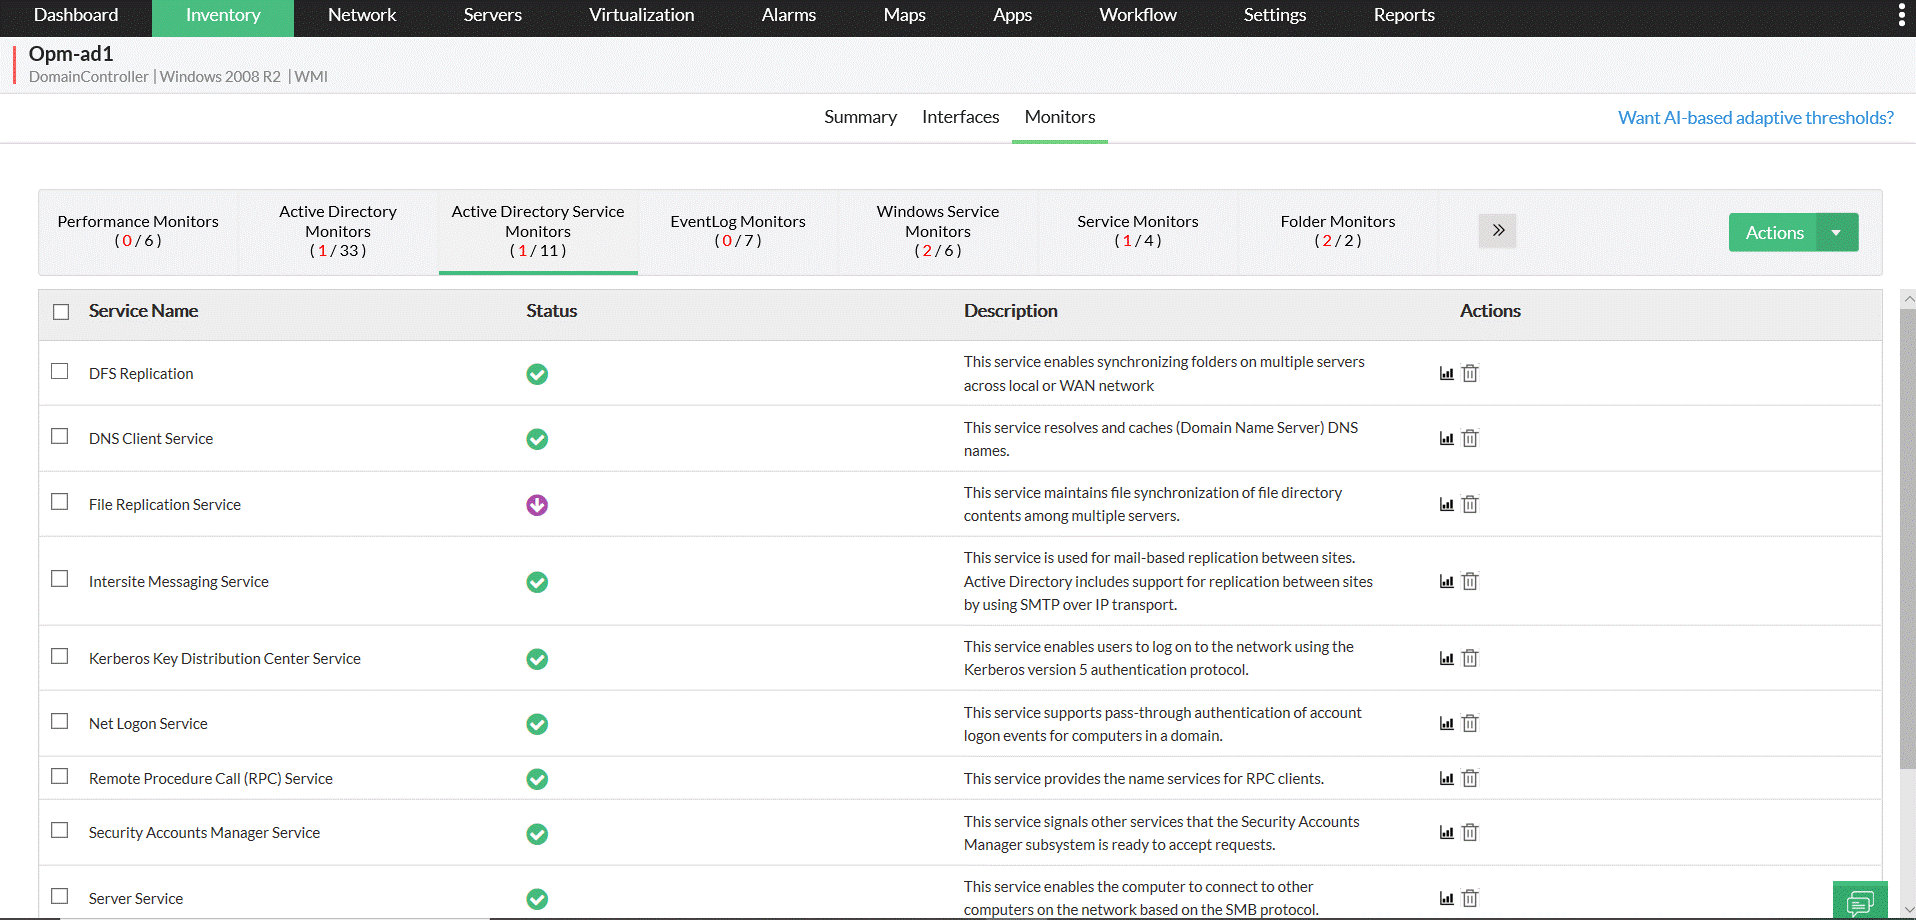Screen dimensions: 1916x920
Task: Open the three-dot more options menu
Action: (x=1901, y=15)
